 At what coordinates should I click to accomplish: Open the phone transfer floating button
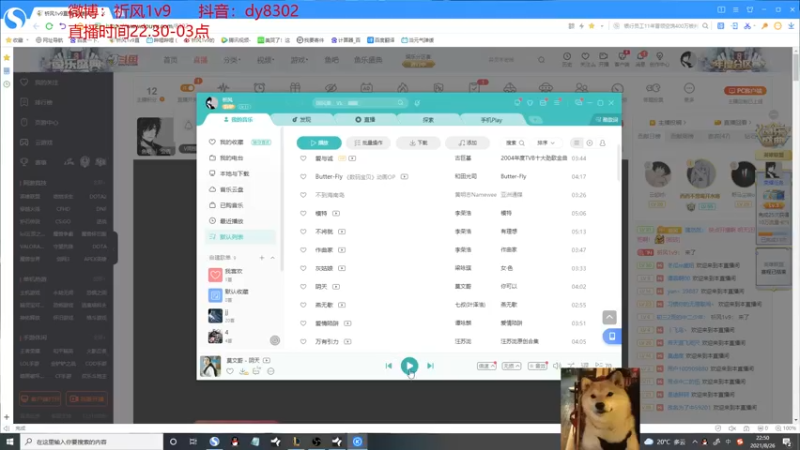coord(612,336)
